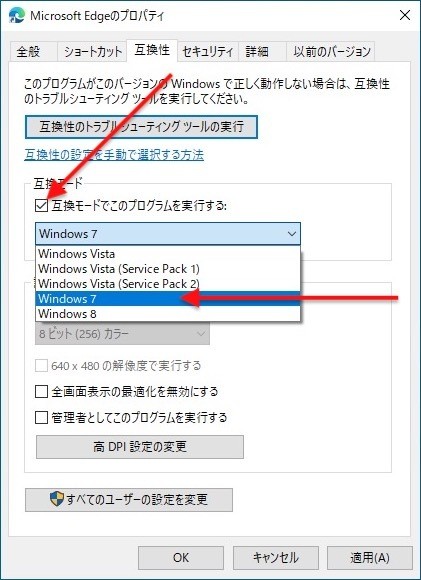This screenshot has height=580, width=421.
Task: Switch to the 全般 tab
Action: pyautogui.click(x=28, y=51)
